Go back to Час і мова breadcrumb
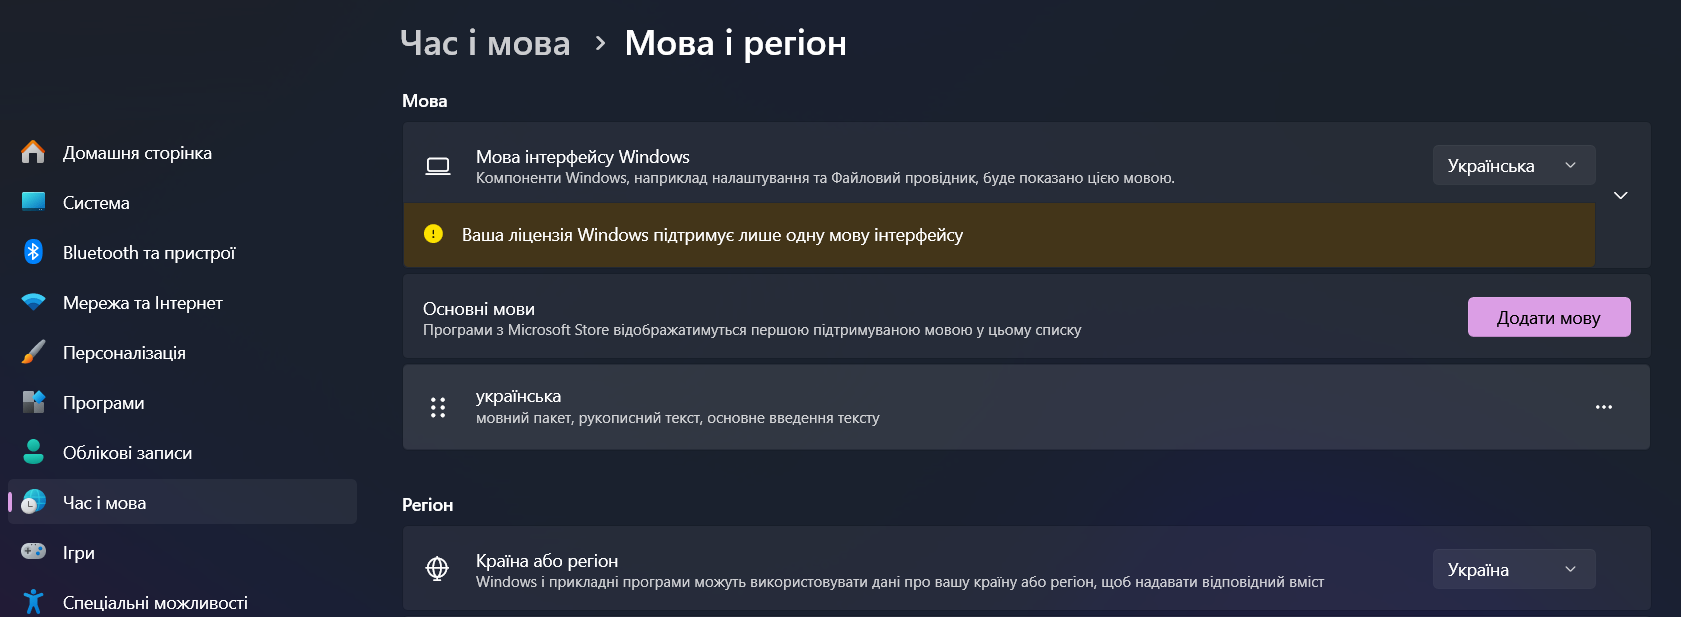Screen dimensions: 1681x617 click(x=485, y=43)
